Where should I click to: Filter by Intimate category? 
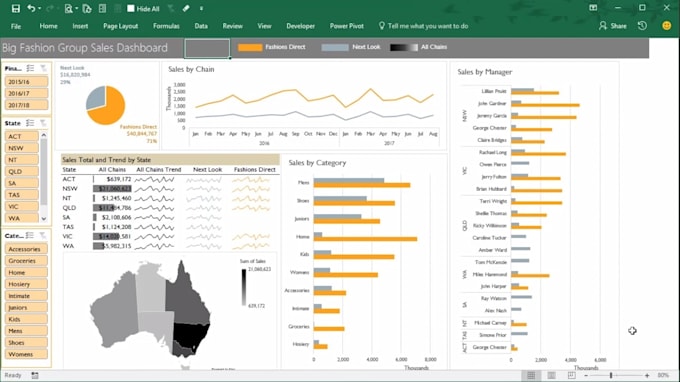pos(26,296)
